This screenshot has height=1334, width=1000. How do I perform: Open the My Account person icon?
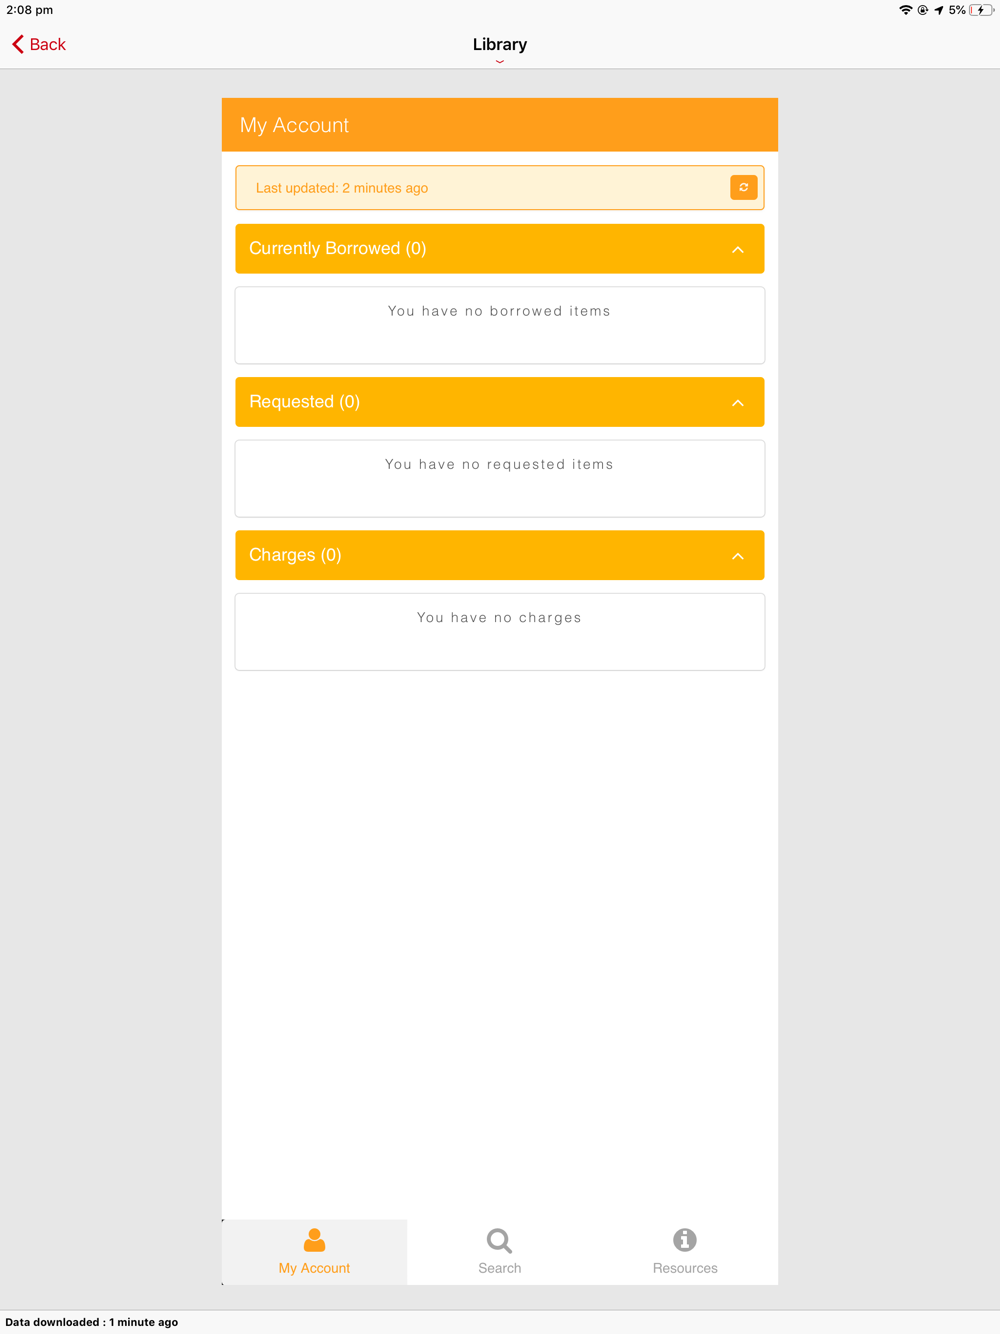(x=314, y=1240)
